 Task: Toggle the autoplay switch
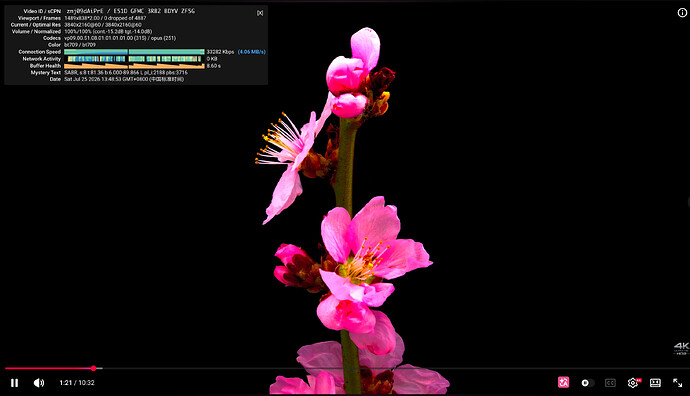point(587,383)
